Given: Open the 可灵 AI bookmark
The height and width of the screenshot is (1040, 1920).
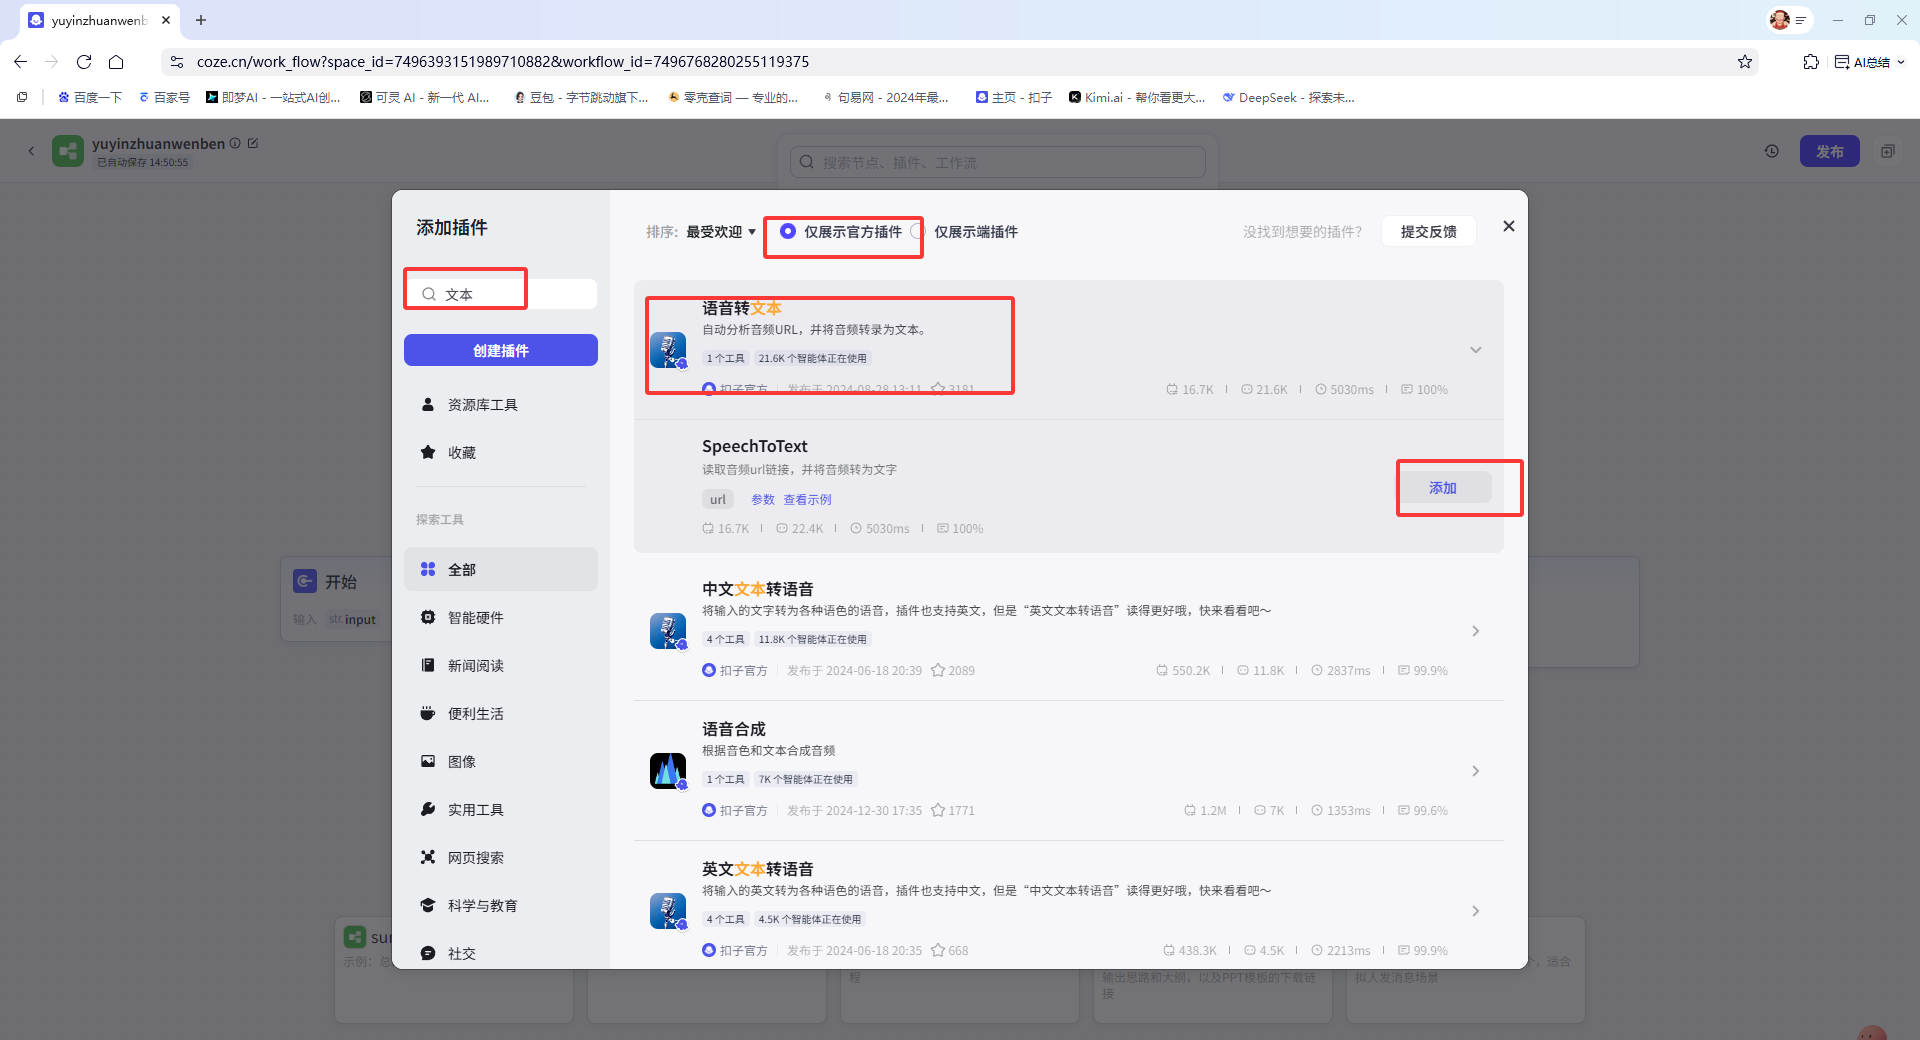Looking at the screenshot, I should click(x=424, y=97).
